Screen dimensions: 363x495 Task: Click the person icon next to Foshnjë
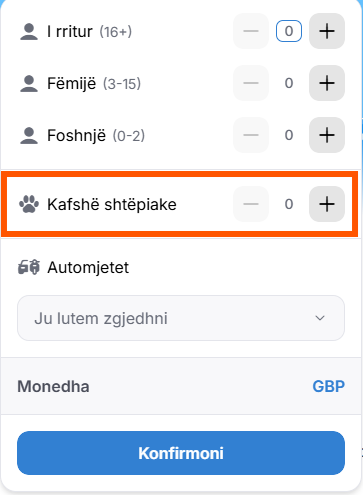(29, 135)
